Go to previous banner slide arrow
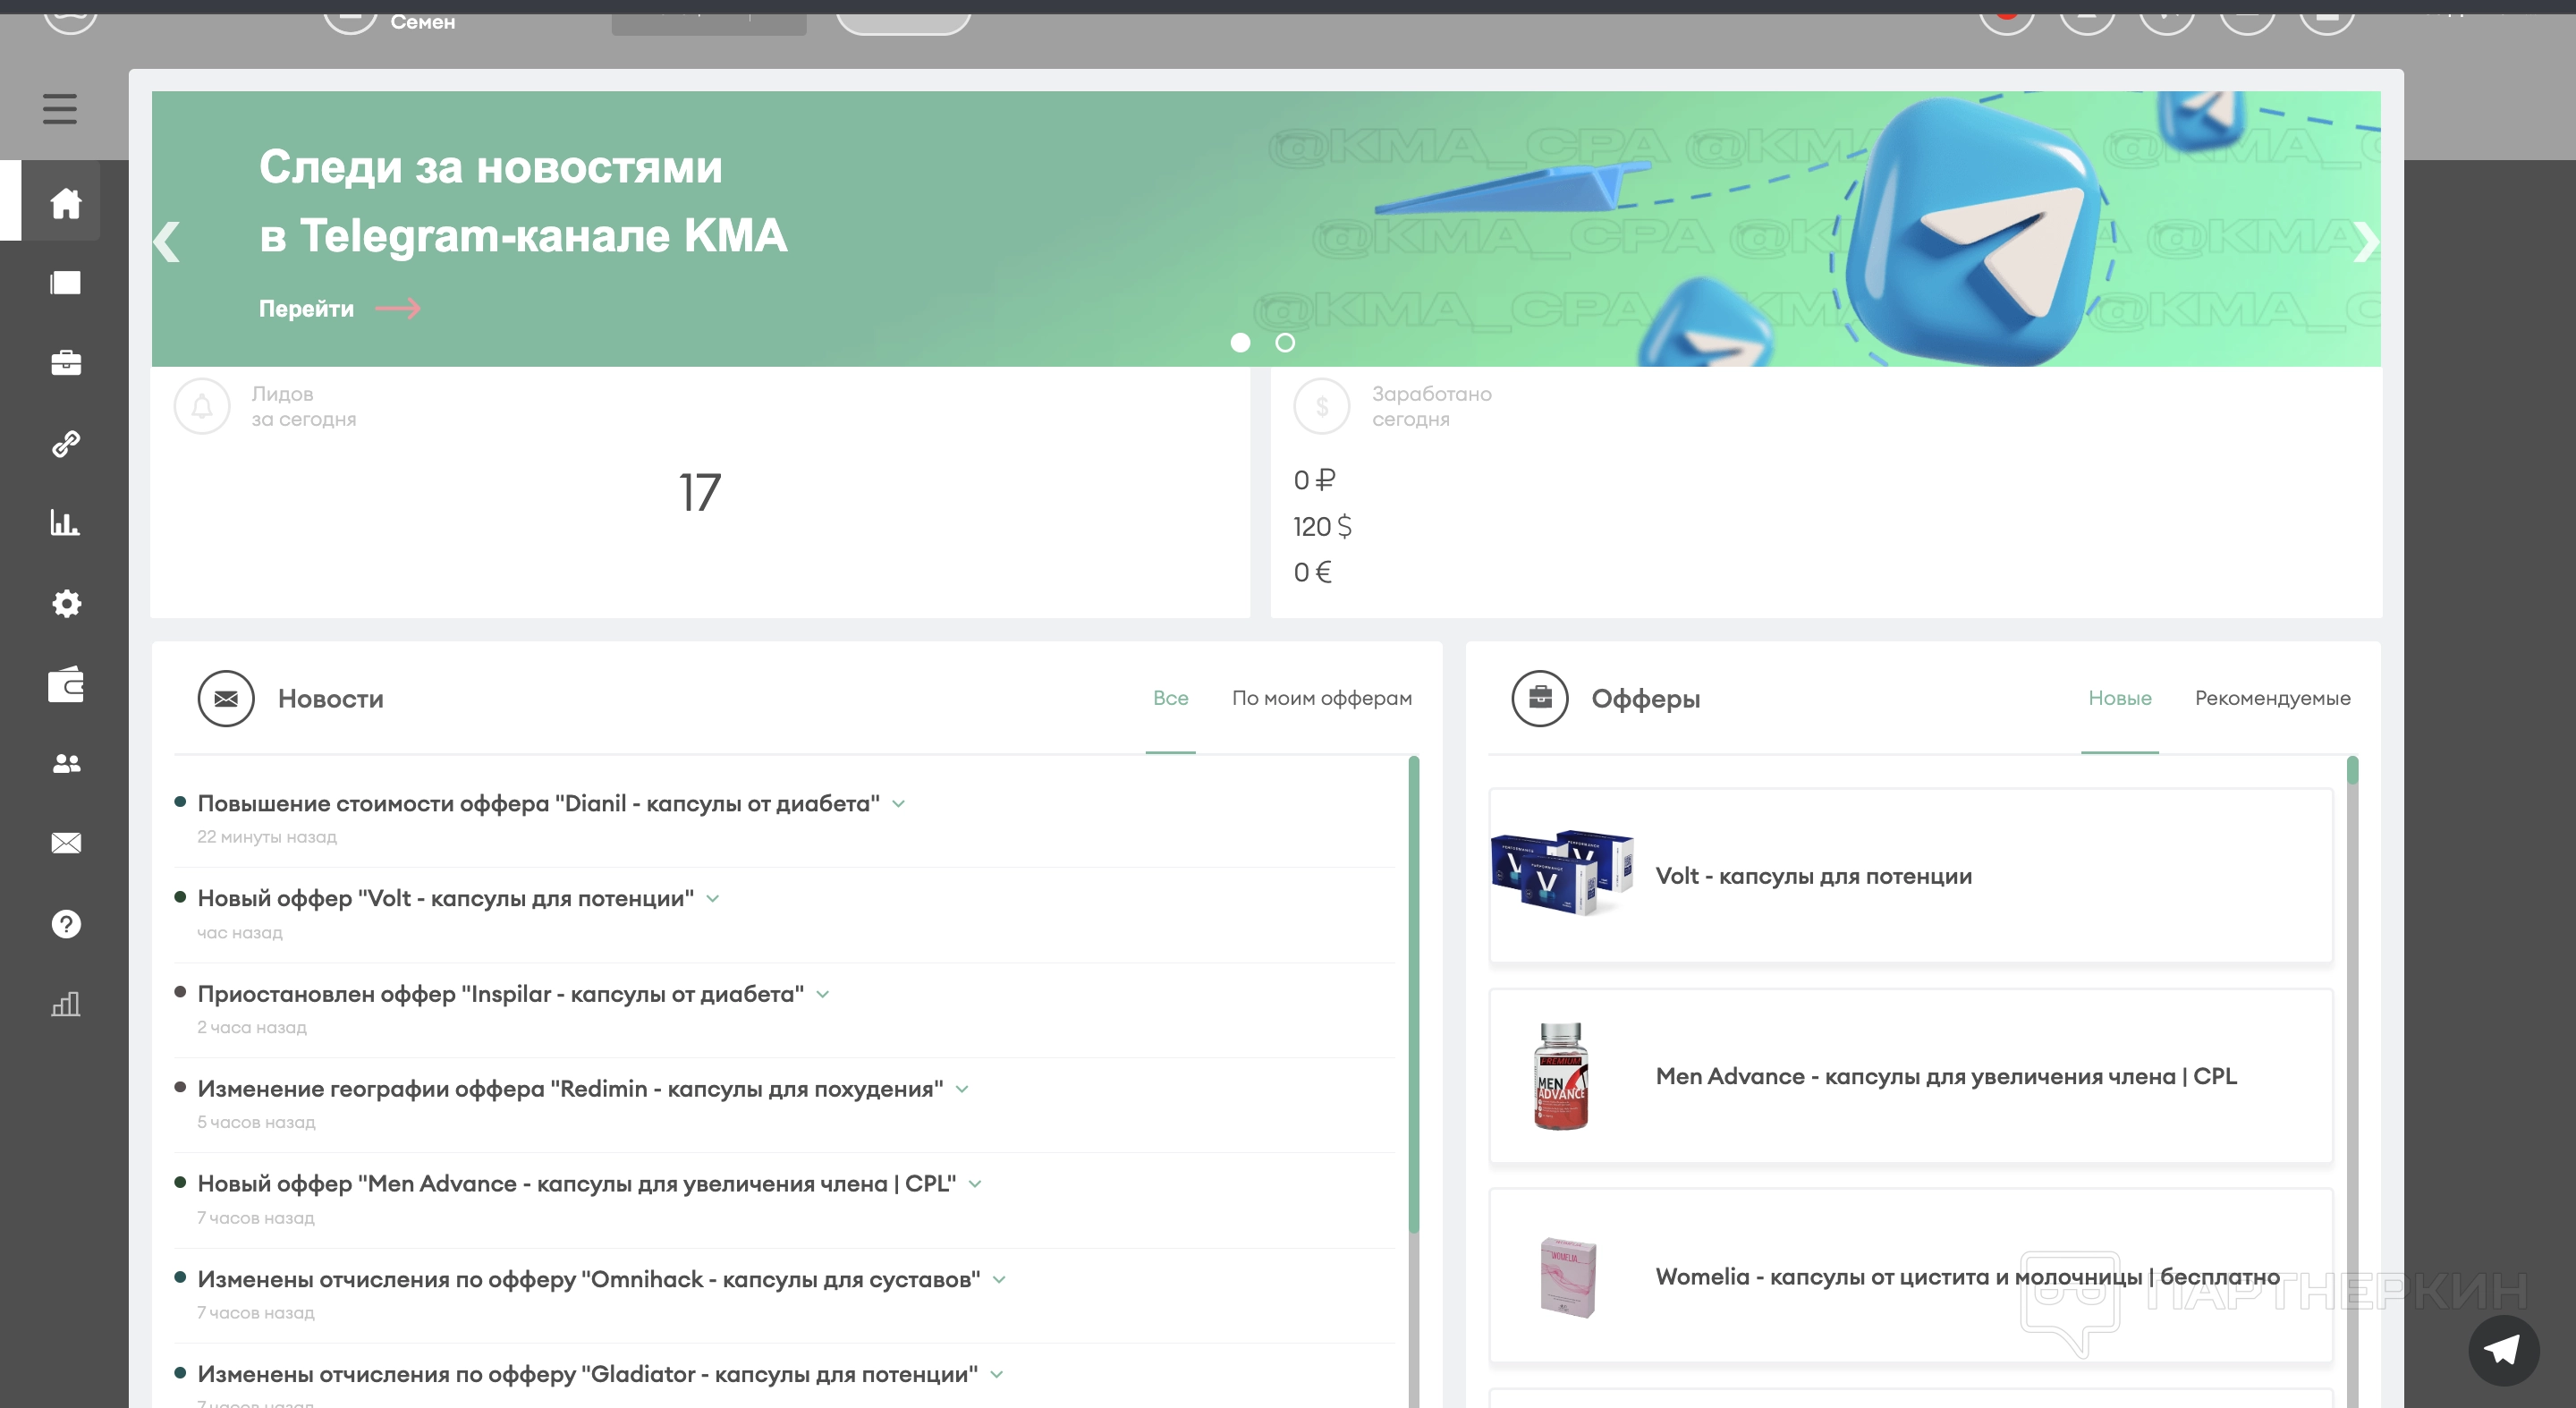The height and width of the screenshot is (1408, 2576). coord(167,241)
